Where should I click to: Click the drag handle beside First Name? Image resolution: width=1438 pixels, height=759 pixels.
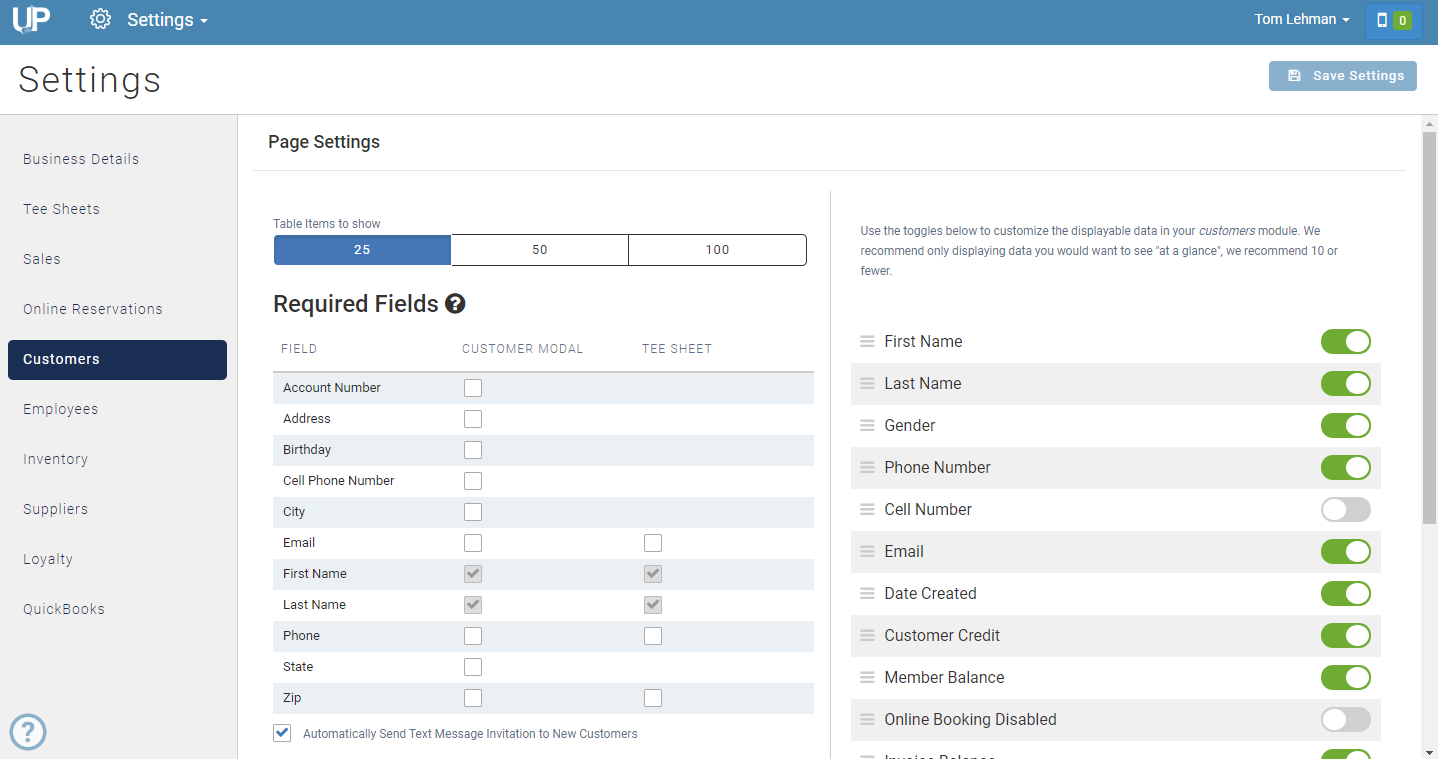867,342
